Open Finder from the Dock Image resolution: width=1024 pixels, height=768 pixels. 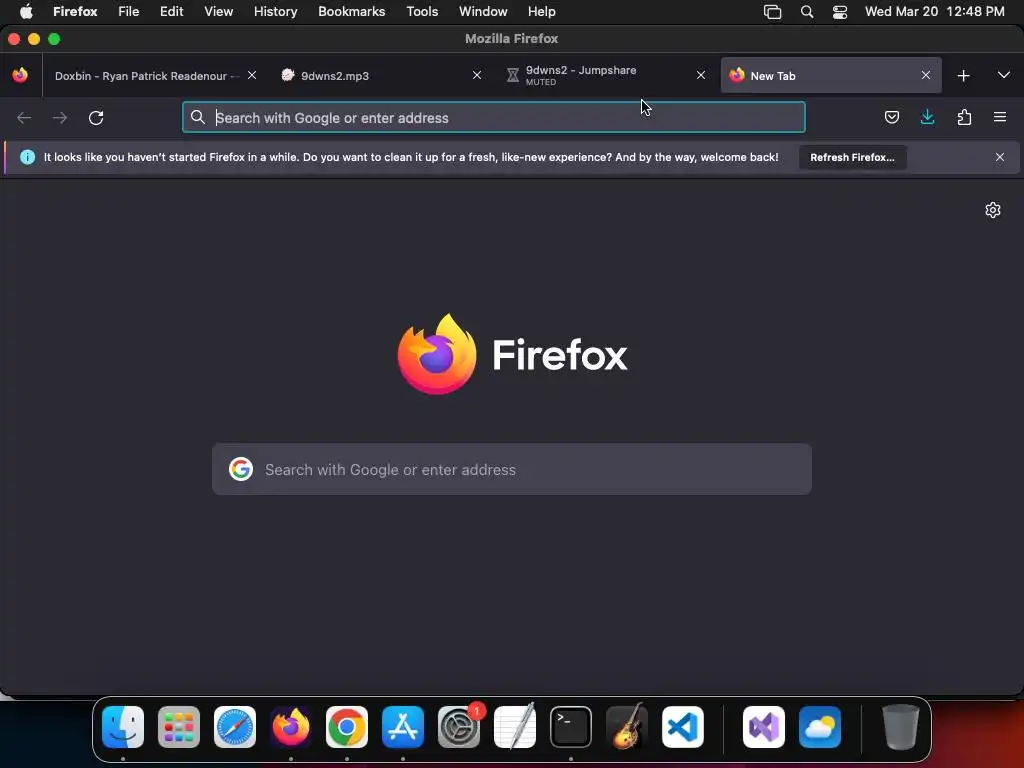(123, 726)
